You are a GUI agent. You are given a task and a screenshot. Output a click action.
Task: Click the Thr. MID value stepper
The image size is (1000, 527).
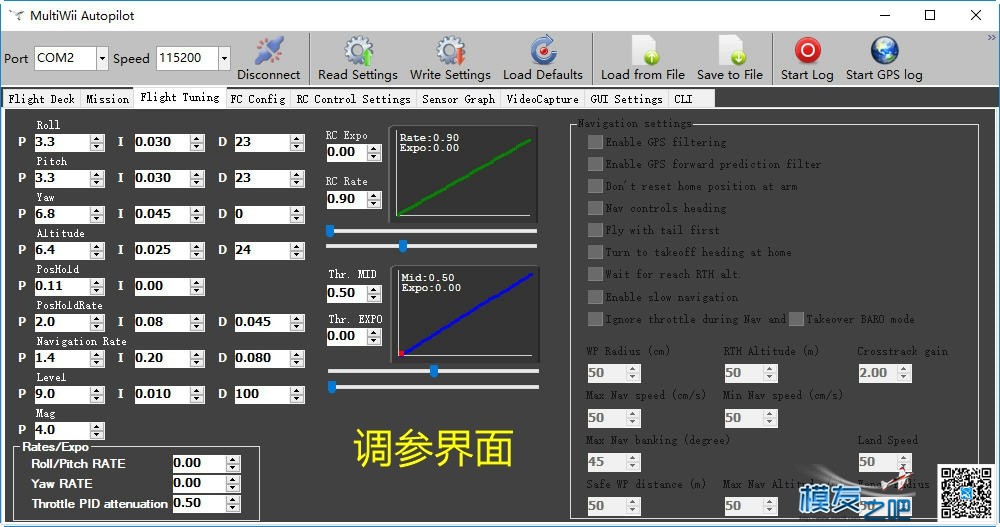coord(374,293)
